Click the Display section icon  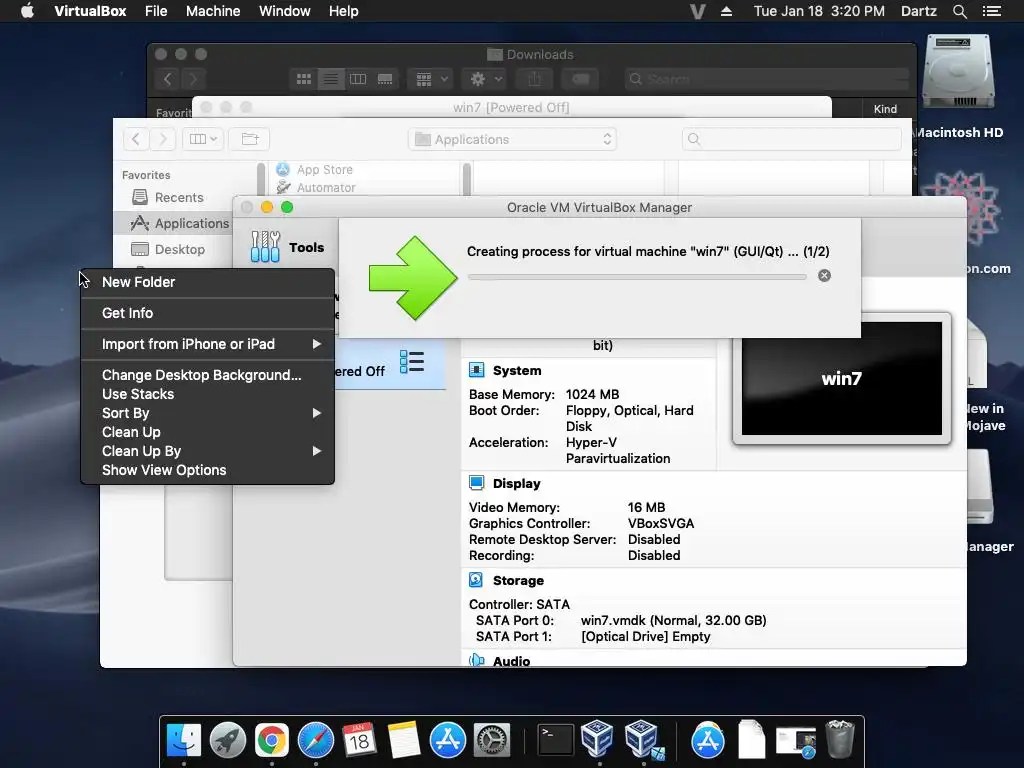tap(477, 483)
